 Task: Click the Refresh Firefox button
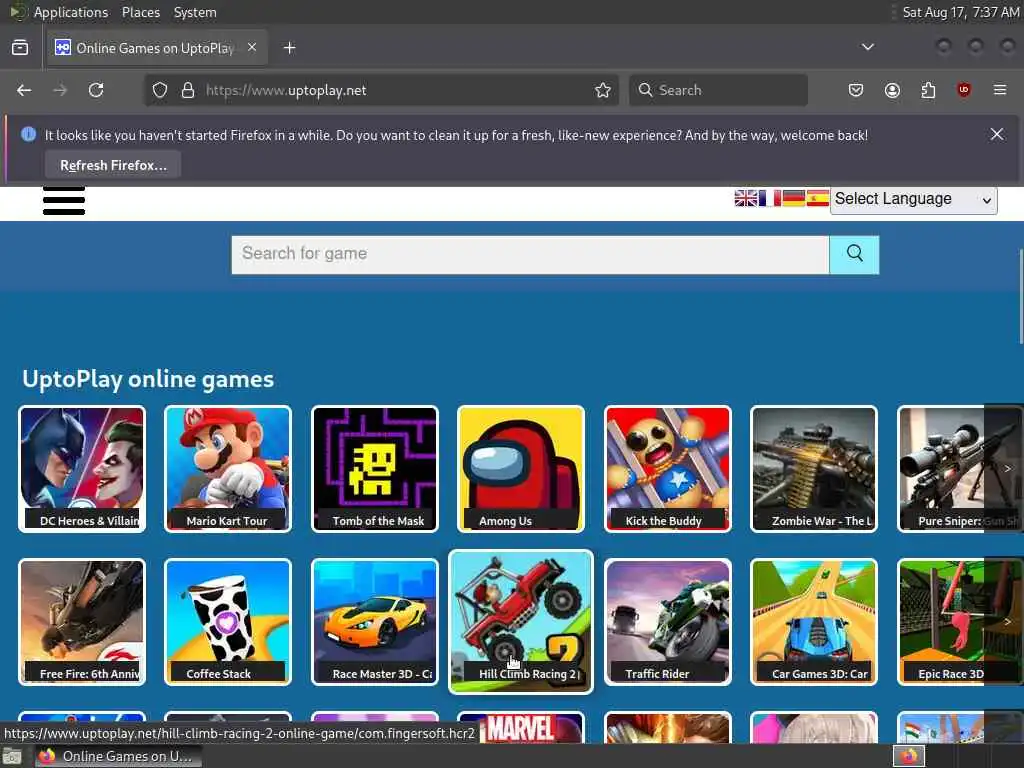click(x=113, y=165)
